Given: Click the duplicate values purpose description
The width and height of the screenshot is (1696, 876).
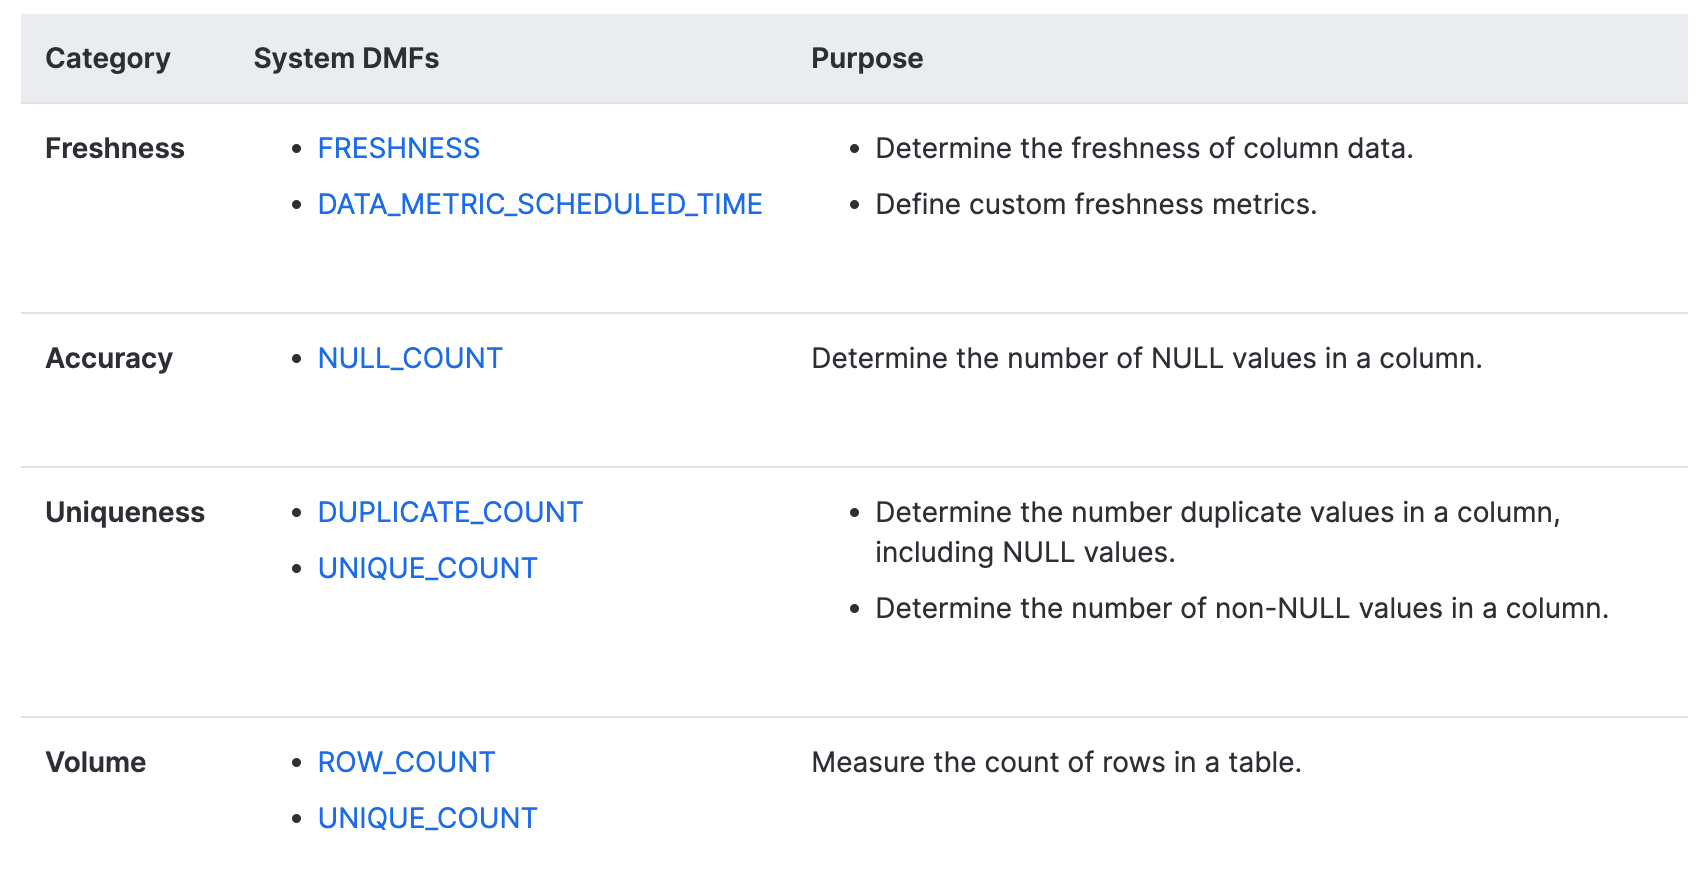Looking at the screenshot, I should (1218, 532).
